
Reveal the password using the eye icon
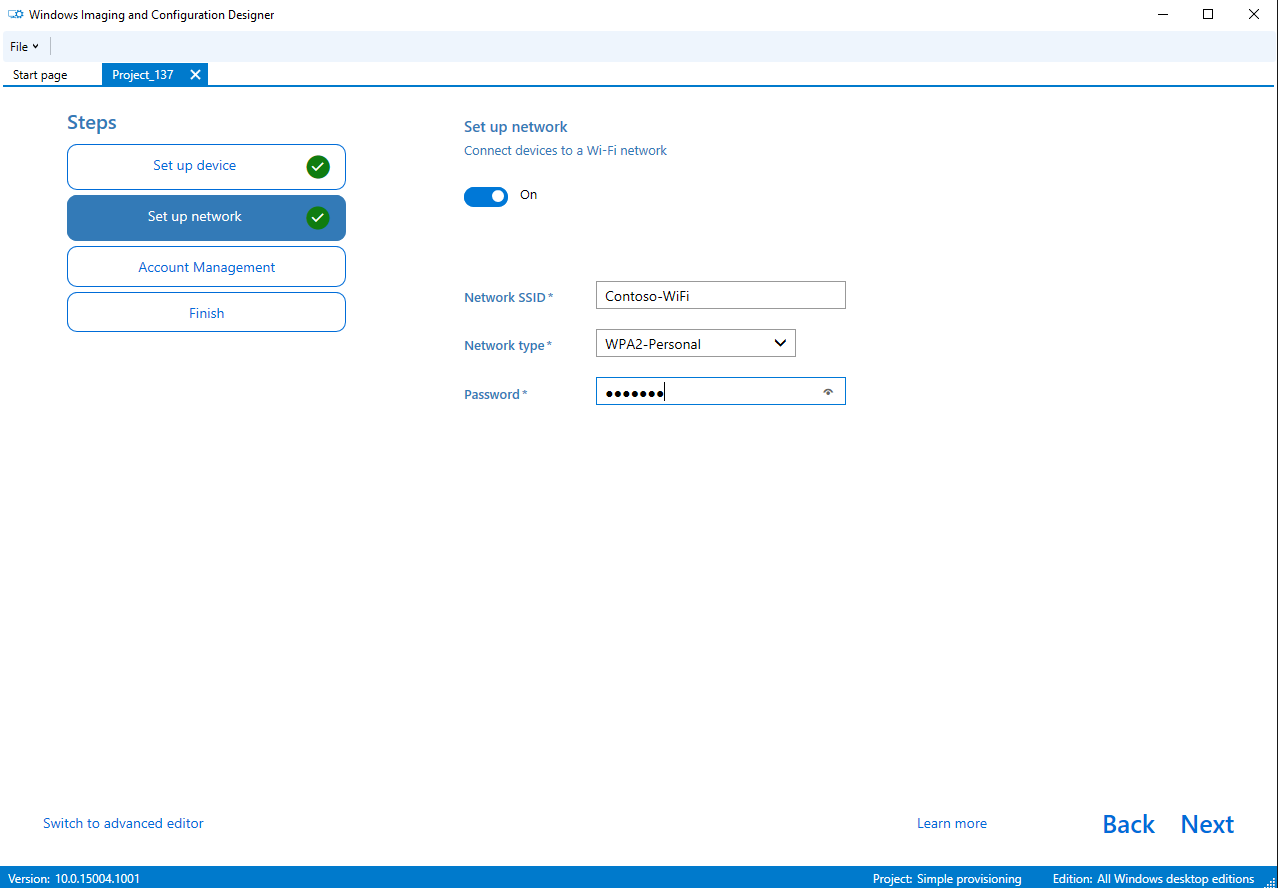coord(828,391)
